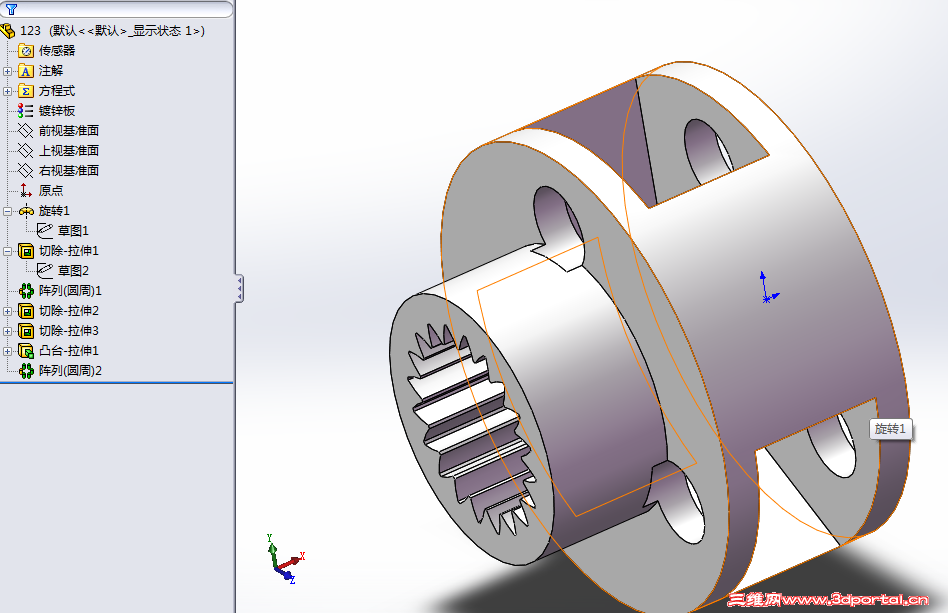Click the 镀锌板 material icon

(26, 111)
